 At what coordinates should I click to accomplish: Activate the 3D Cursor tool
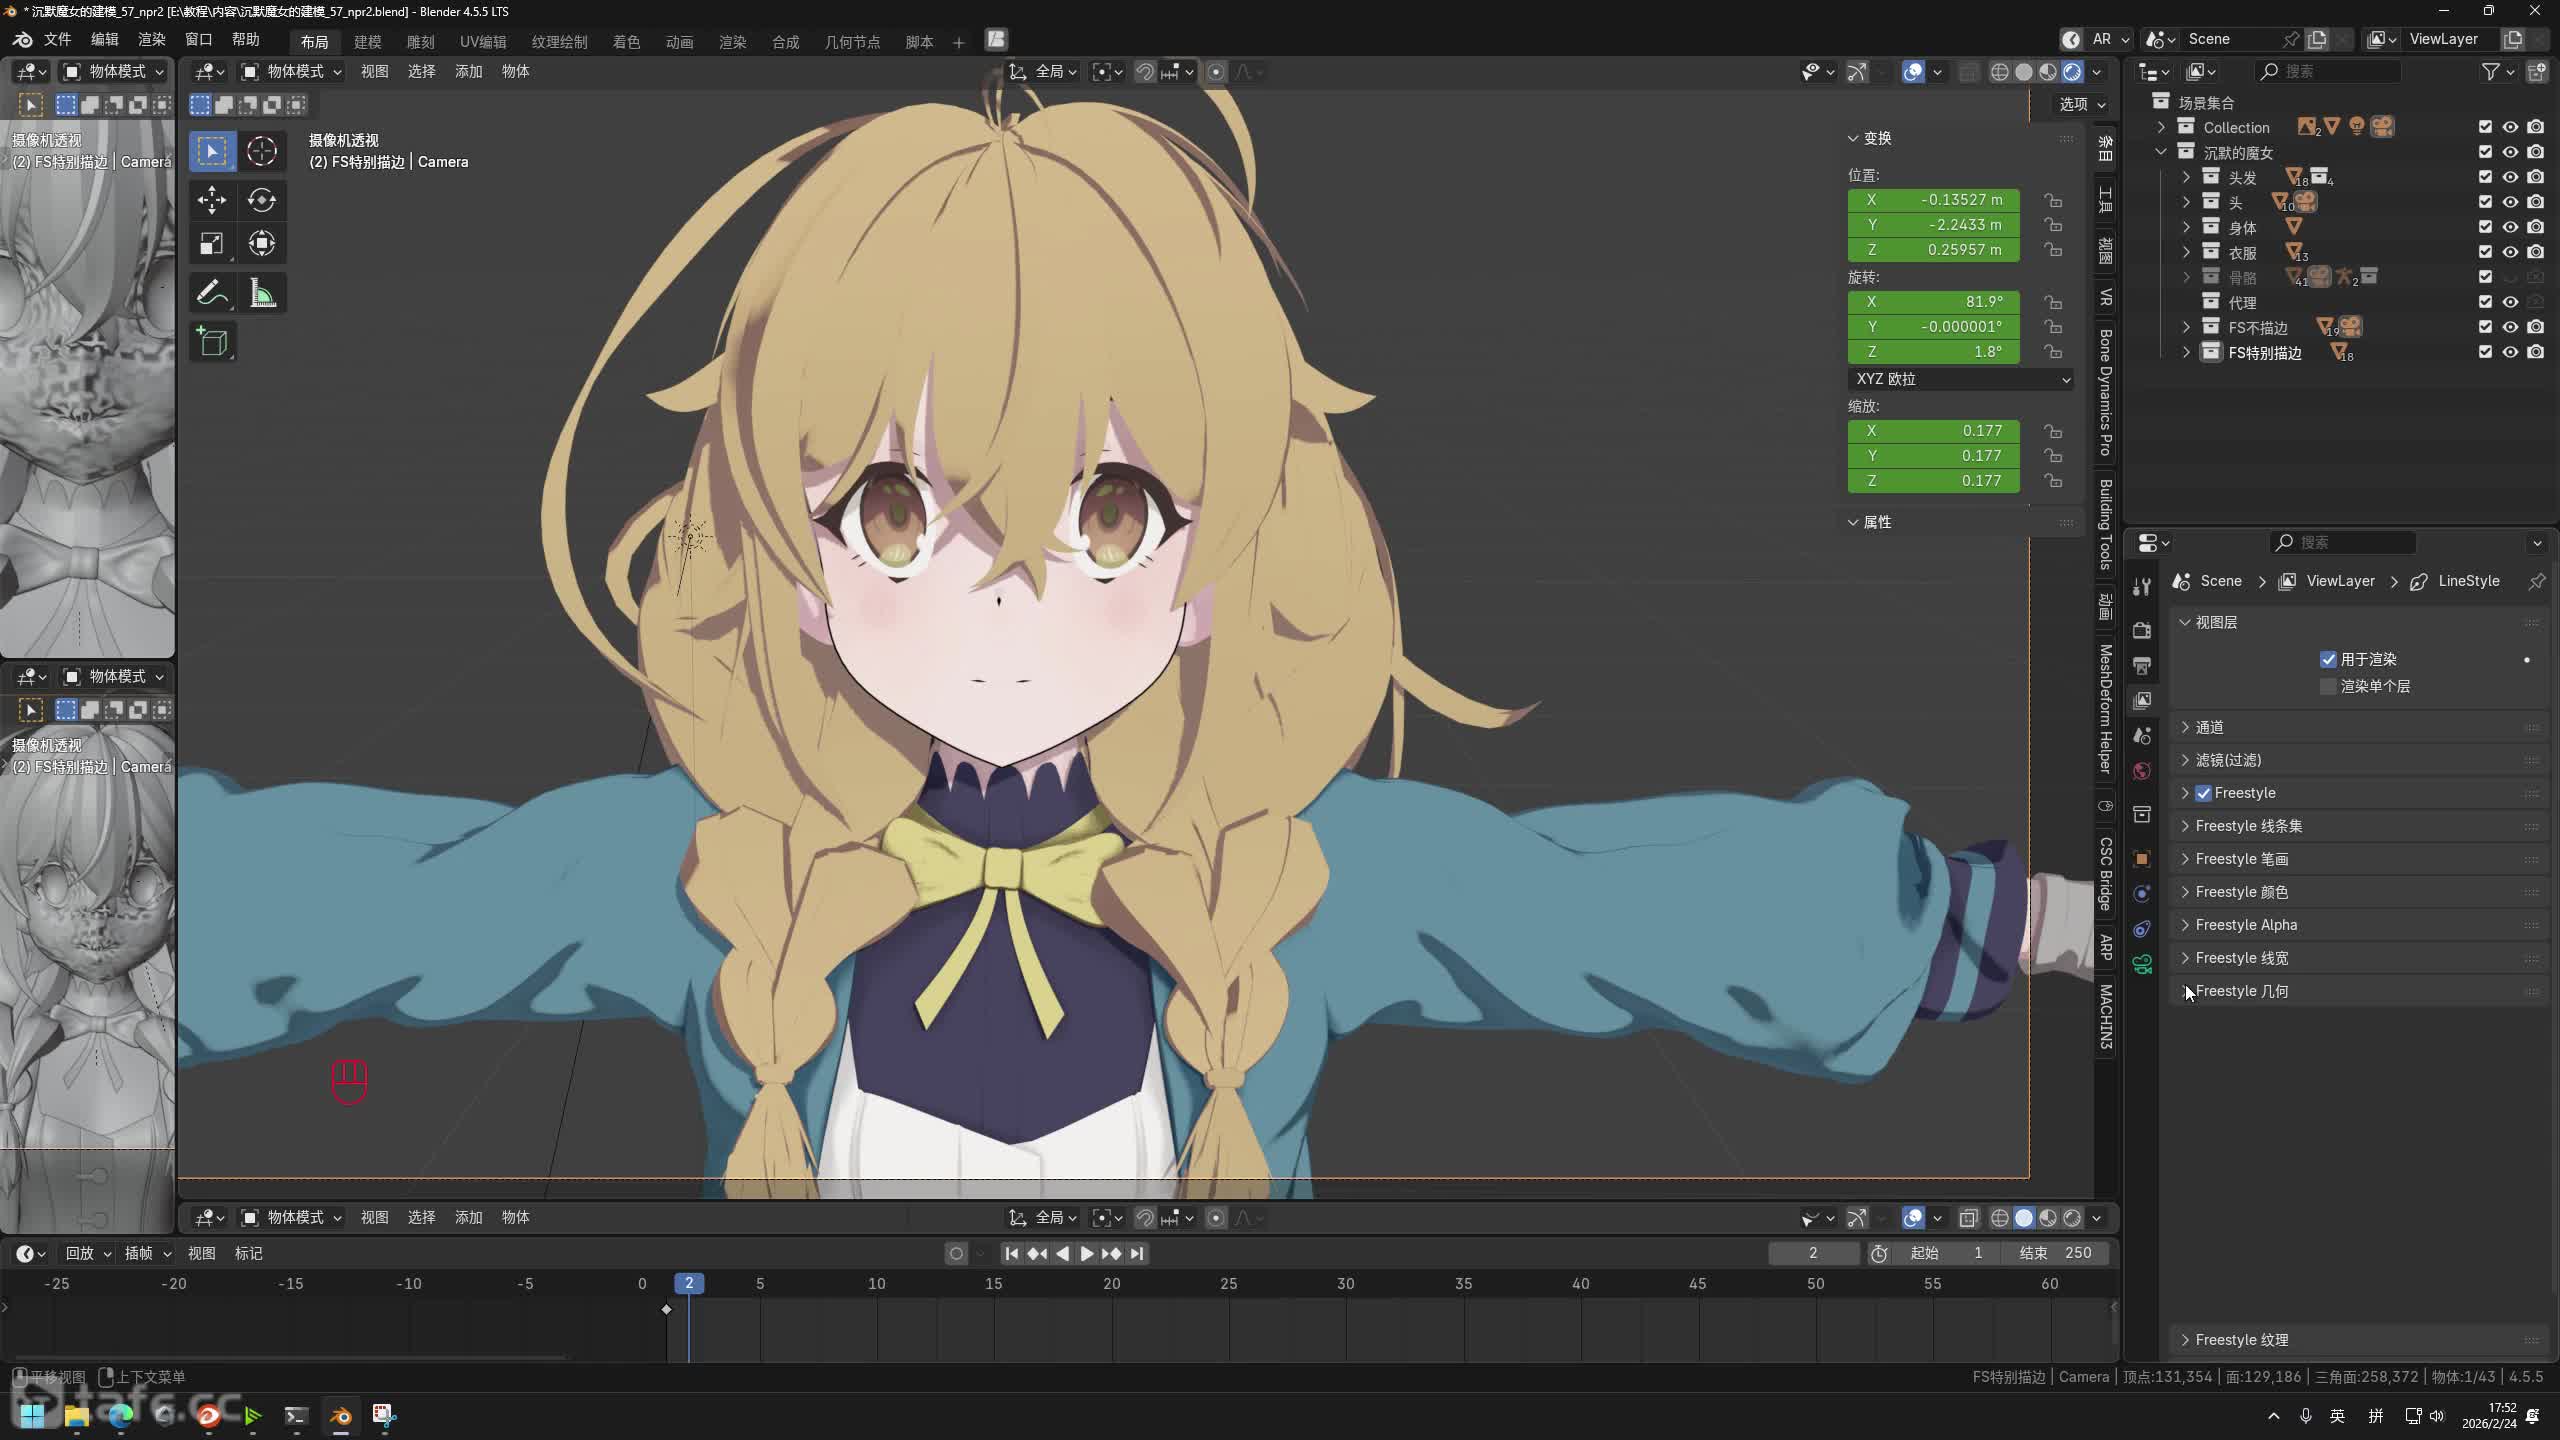pyautogui.click(x=262, y=151)
